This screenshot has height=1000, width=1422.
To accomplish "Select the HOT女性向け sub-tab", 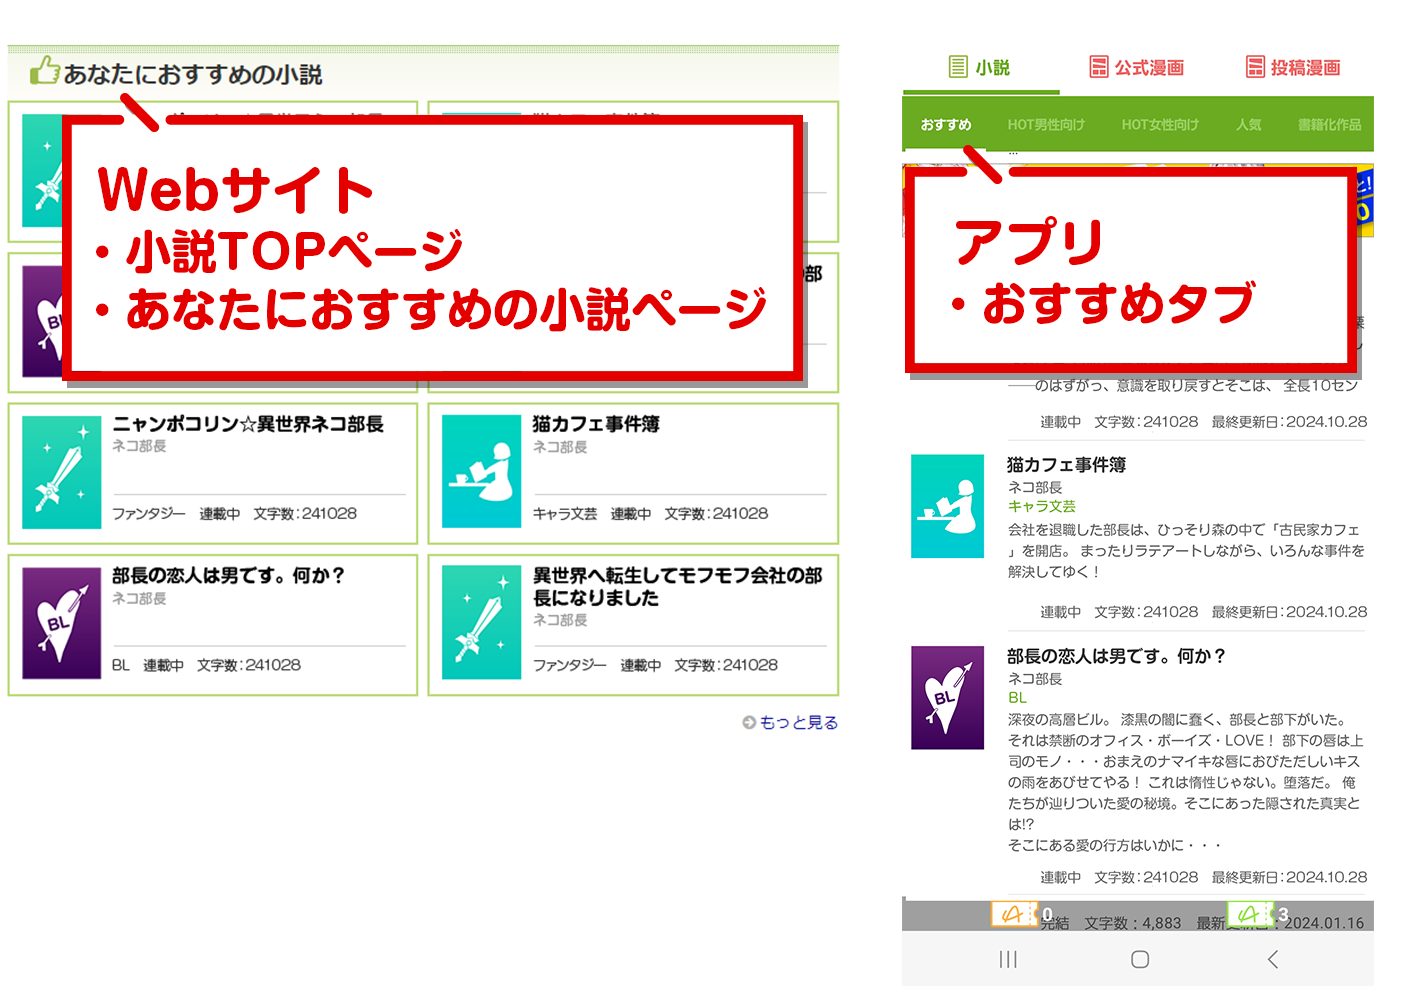I will [1160, 125].
